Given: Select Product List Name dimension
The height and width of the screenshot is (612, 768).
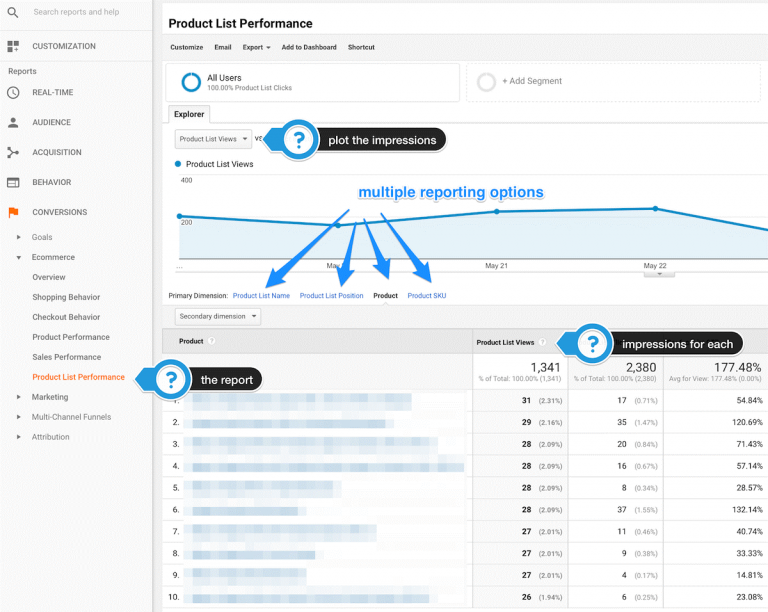Looking at the screenshot, I should point(261,296).
